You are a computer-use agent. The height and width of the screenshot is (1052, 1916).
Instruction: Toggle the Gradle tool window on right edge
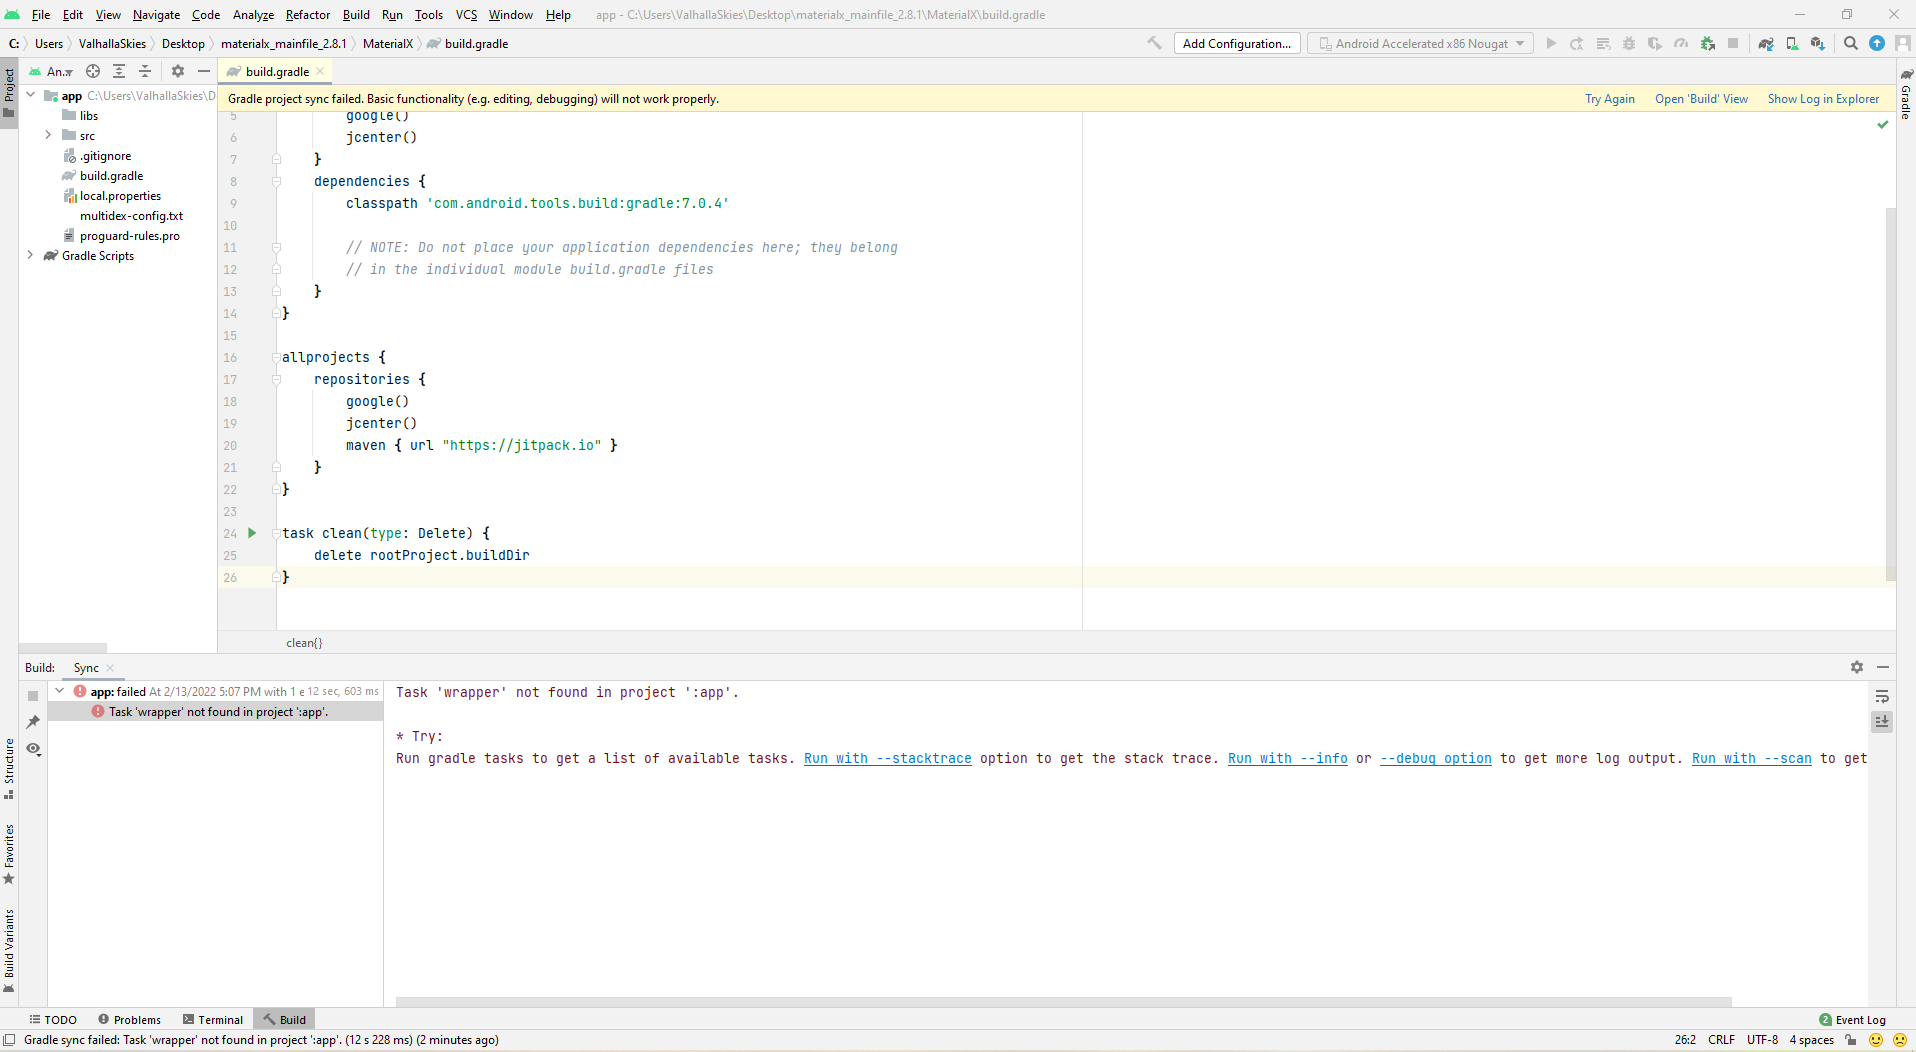pyautogui.click(x=1906, y=95)
